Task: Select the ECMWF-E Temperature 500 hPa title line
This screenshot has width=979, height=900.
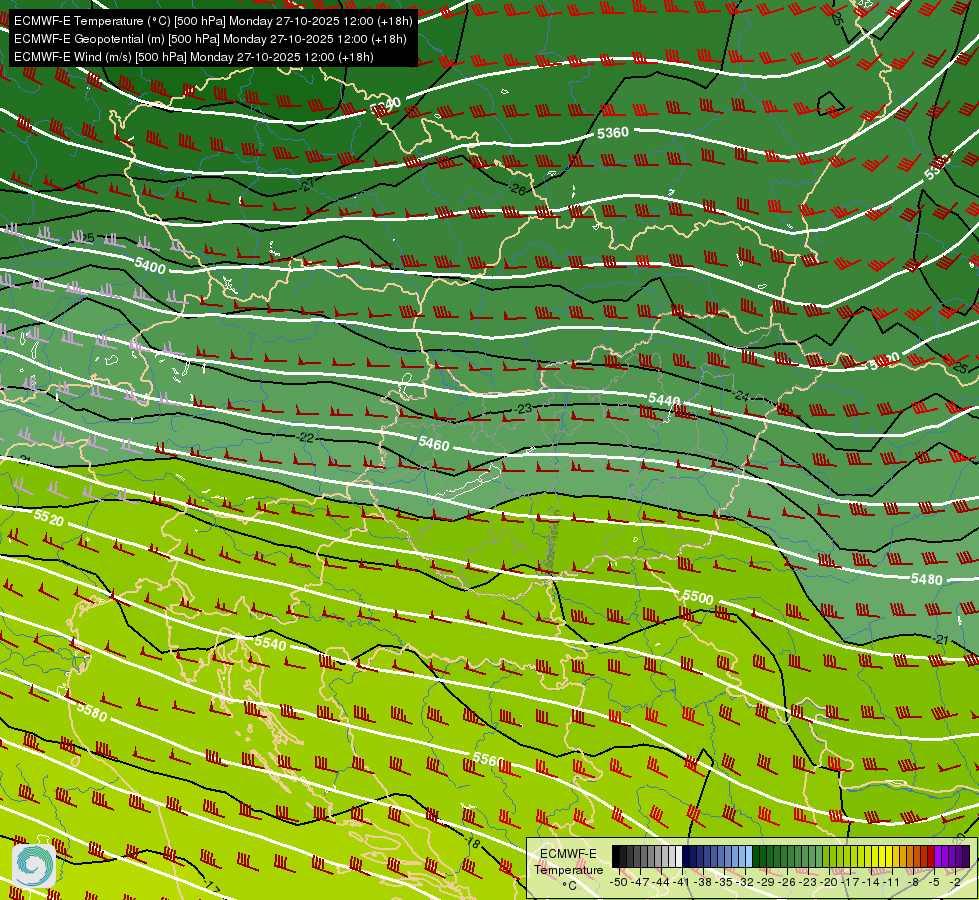Action: point(213,21)
